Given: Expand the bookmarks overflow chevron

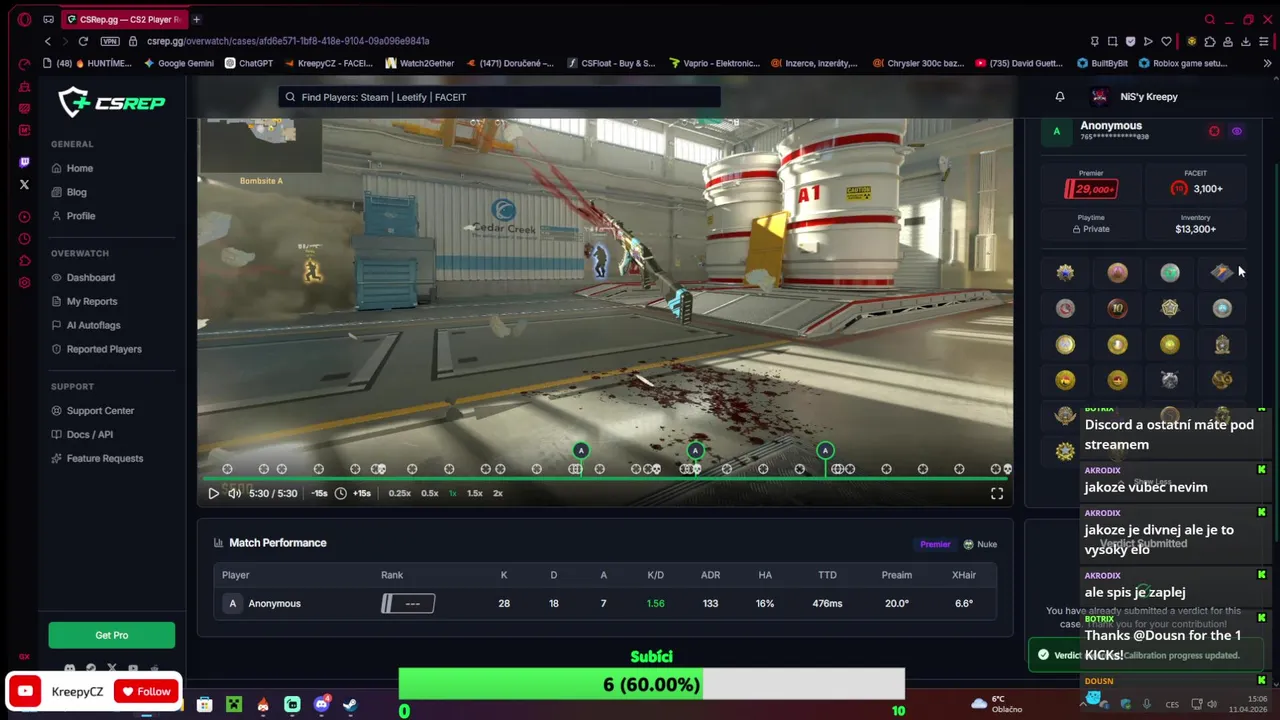Looking at the screenshot, I should pos(1267,63).
